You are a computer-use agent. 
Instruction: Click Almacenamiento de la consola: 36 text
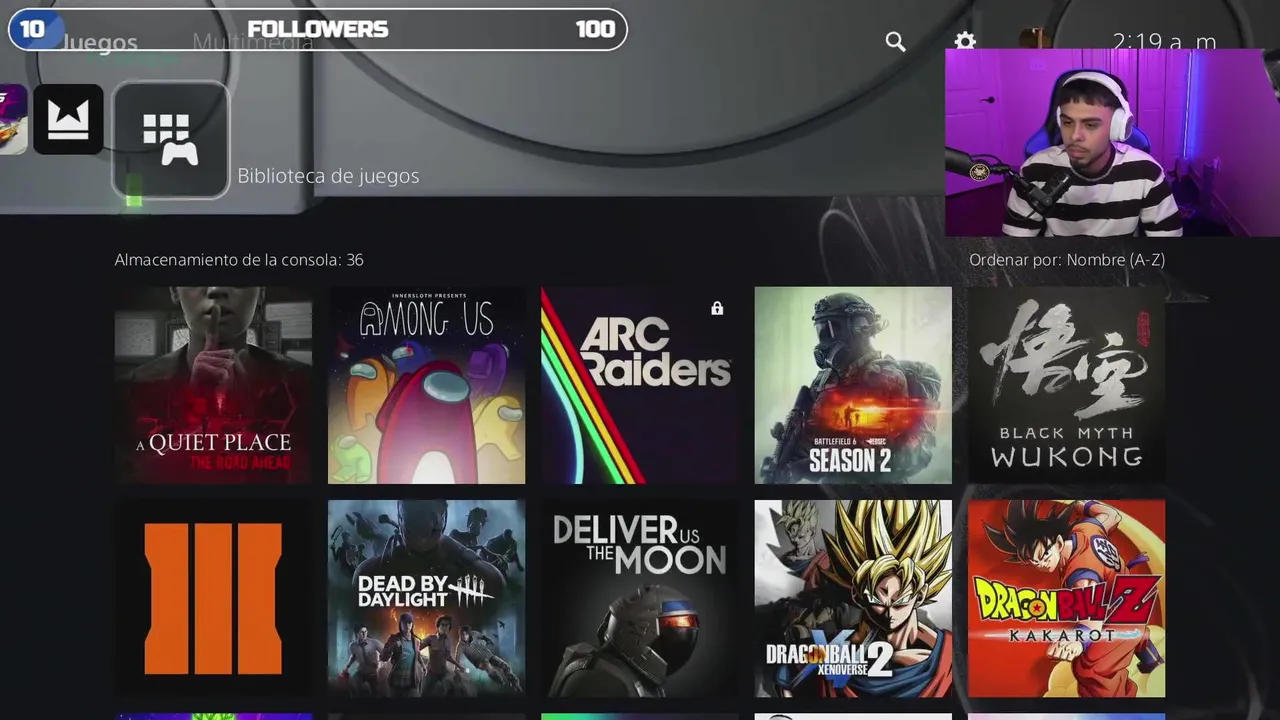(239, 260)
